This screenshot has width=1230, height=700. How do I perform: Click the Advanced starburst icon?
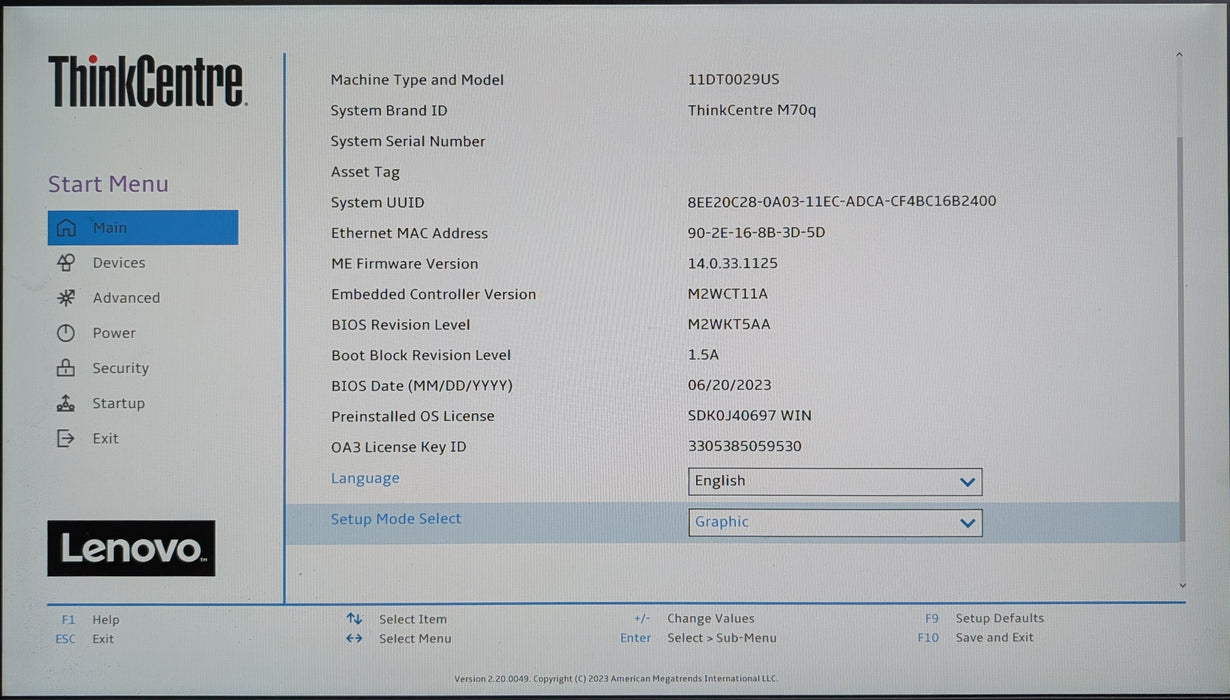coord(66,298)
